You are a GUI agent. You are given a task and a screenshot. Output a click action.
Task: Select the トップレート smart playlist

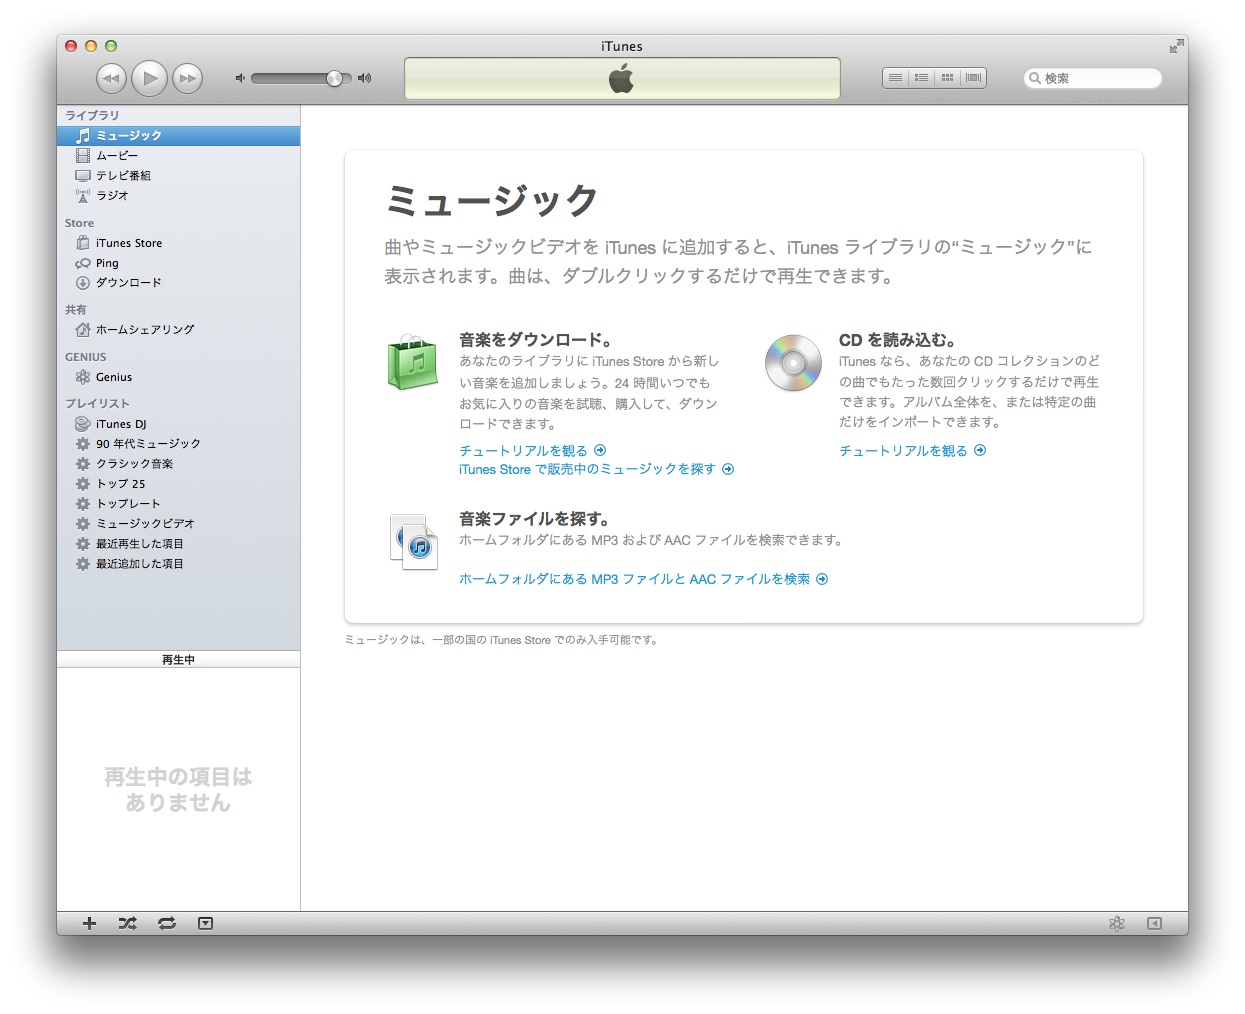point(178,504)
